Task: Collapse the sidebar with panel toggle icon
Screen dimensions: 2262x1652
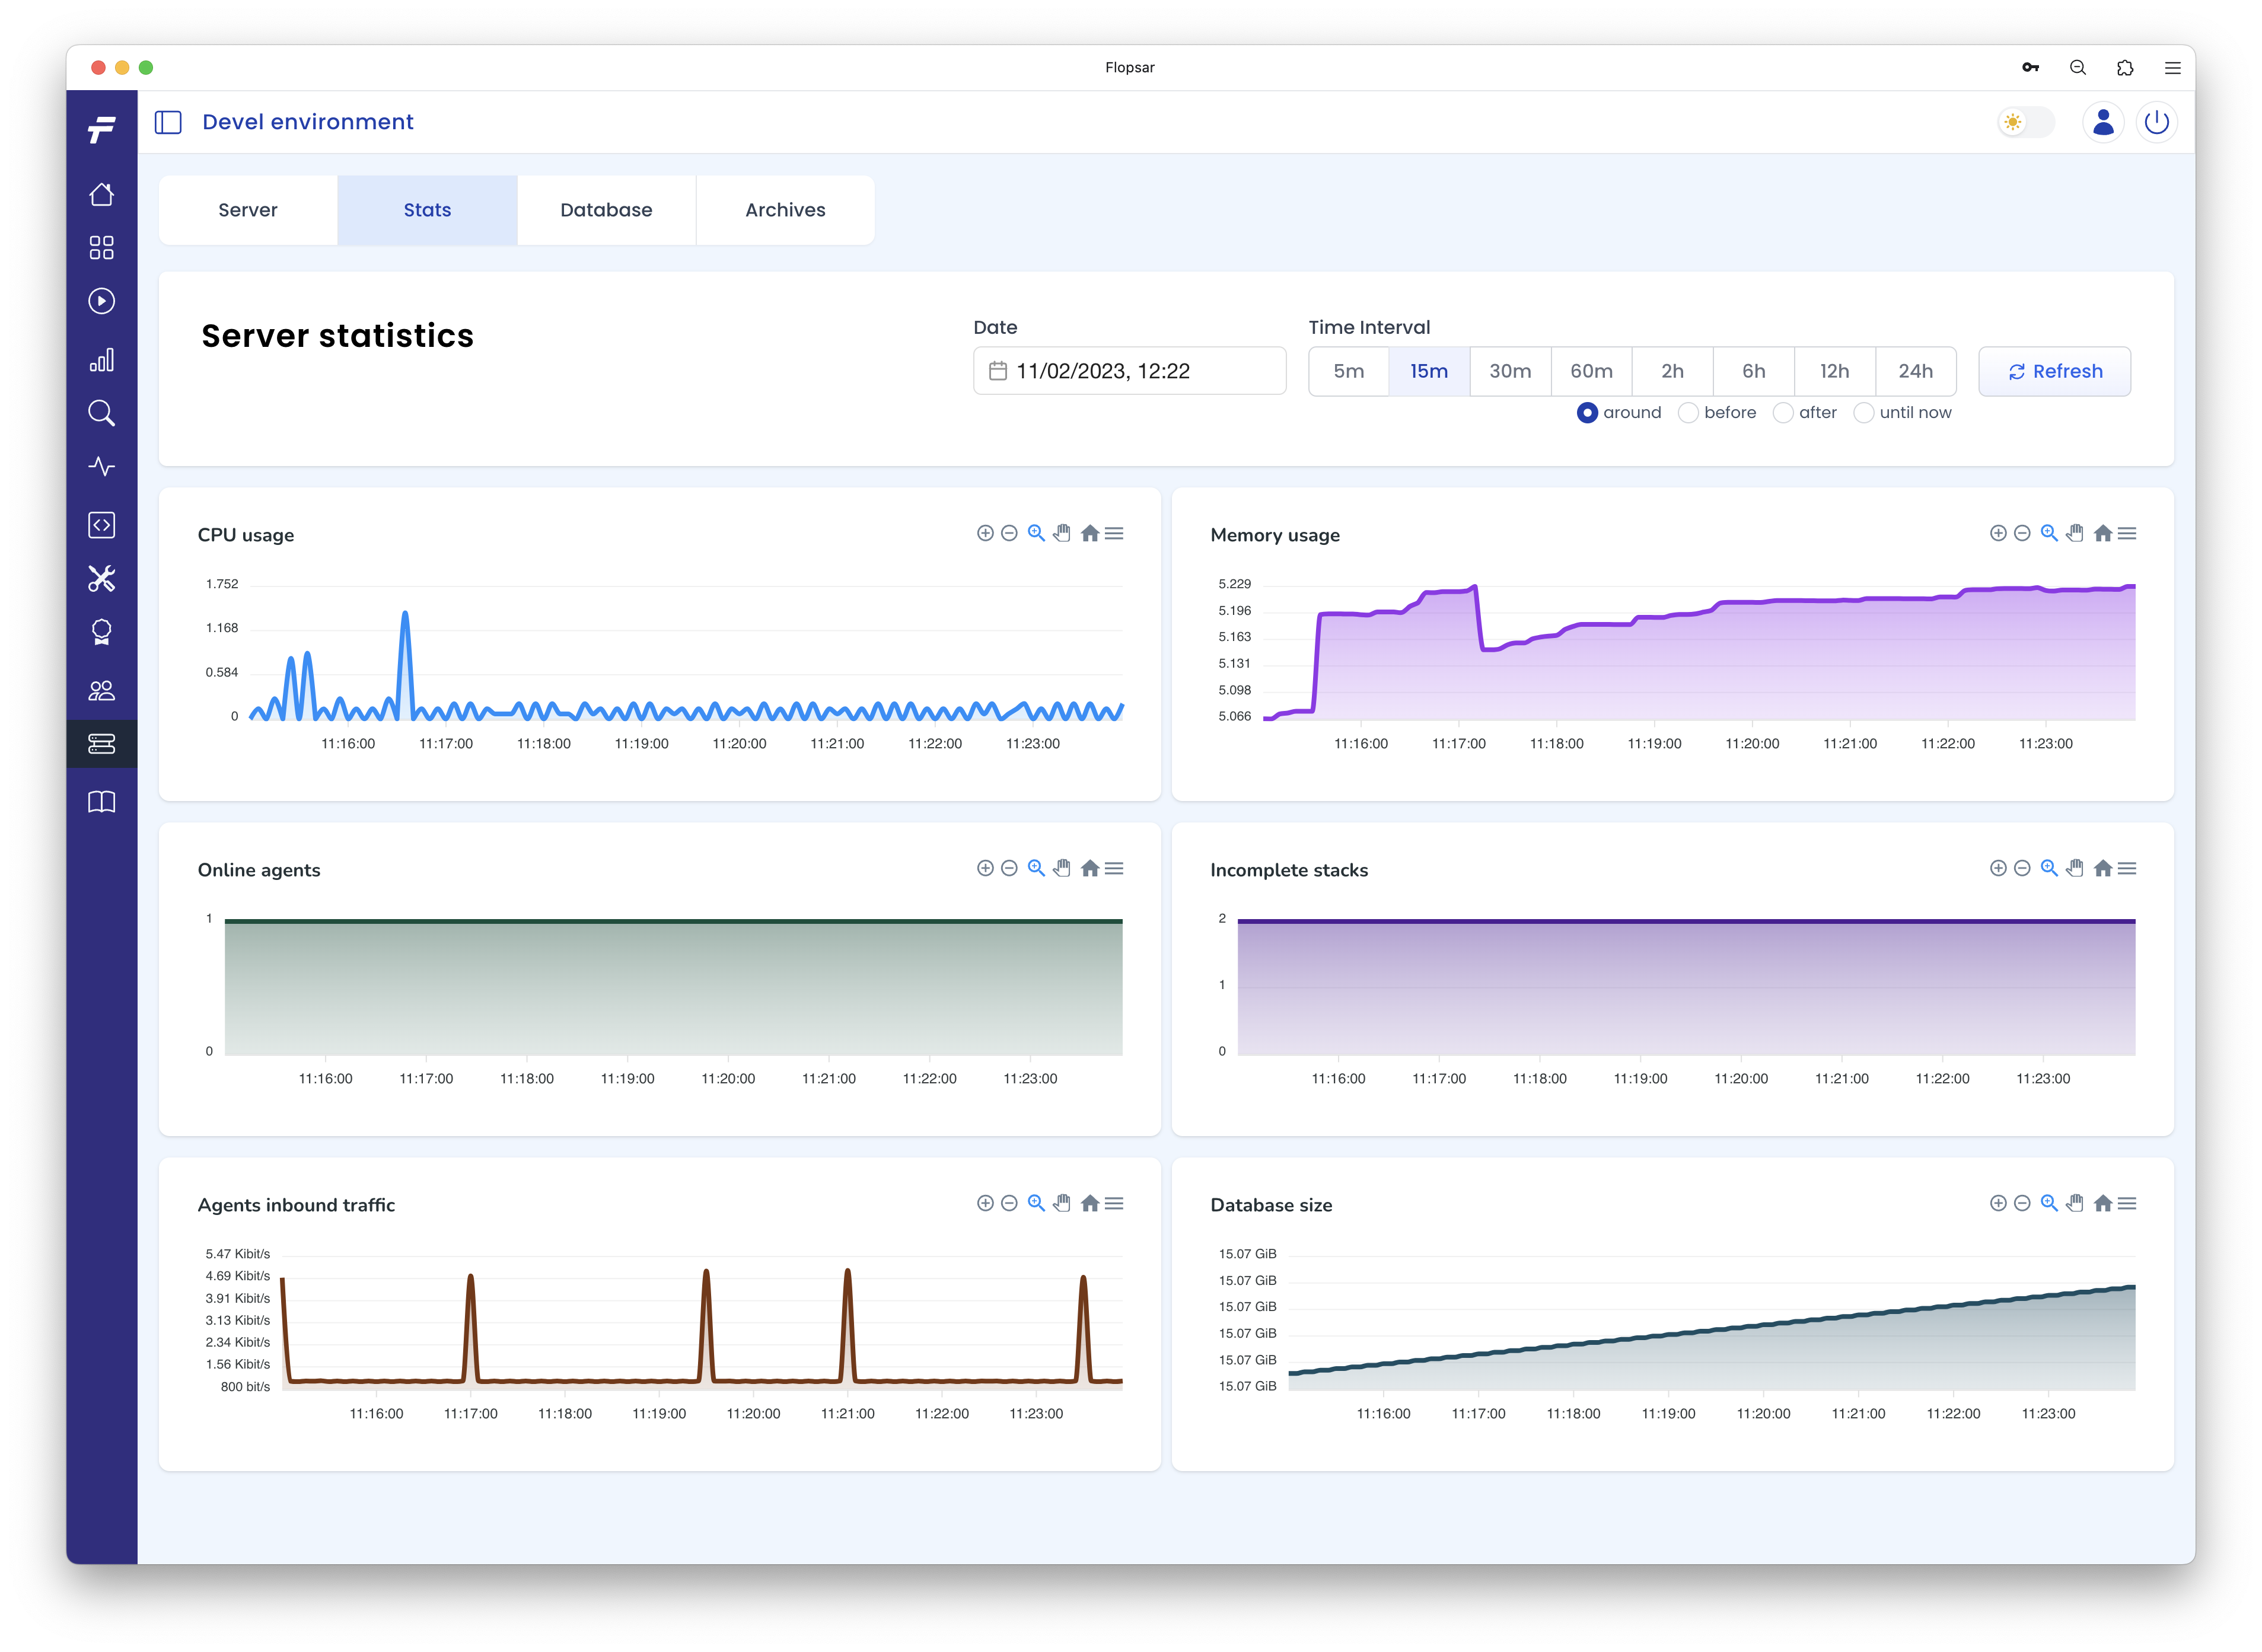Action: coord(168,122)
